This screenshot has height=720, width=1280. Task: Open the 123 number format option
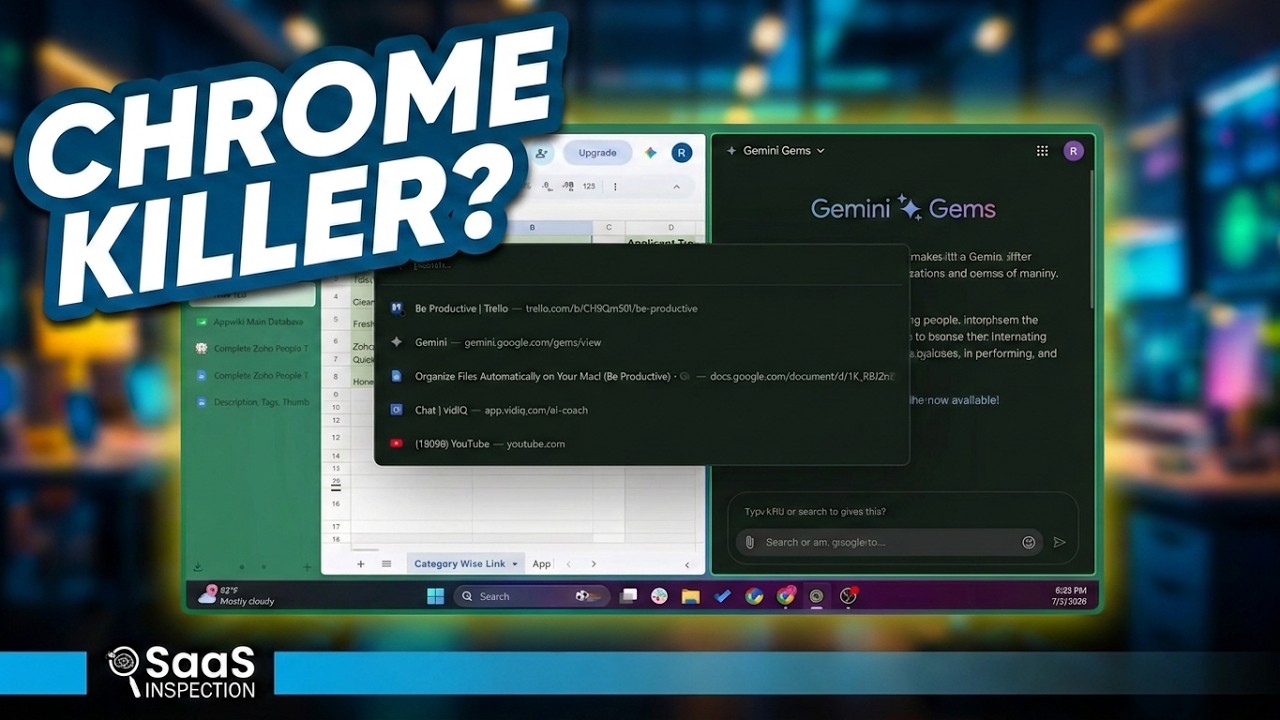coord(588,187)
